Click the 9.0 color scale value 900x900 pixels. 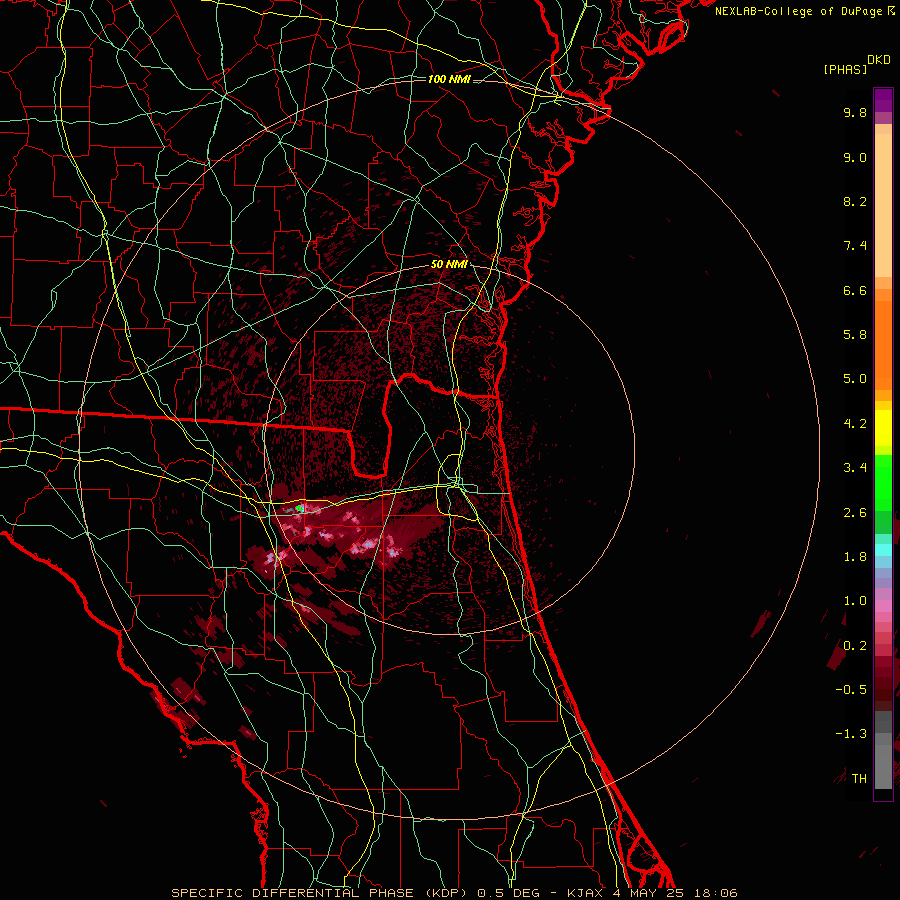pyautogui.click(x=855, y=157)
